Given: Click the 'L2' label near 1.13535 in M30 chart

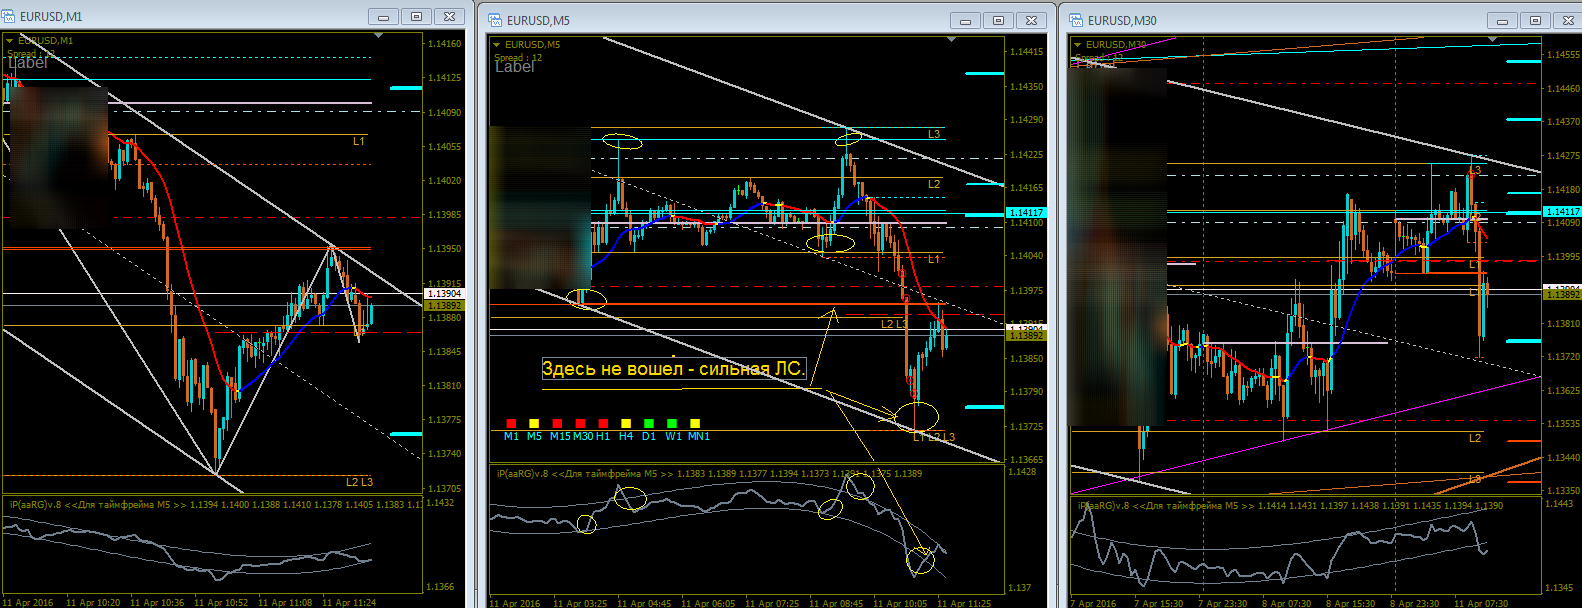Looking at the screenshot, I should [x=1475, y=438].
